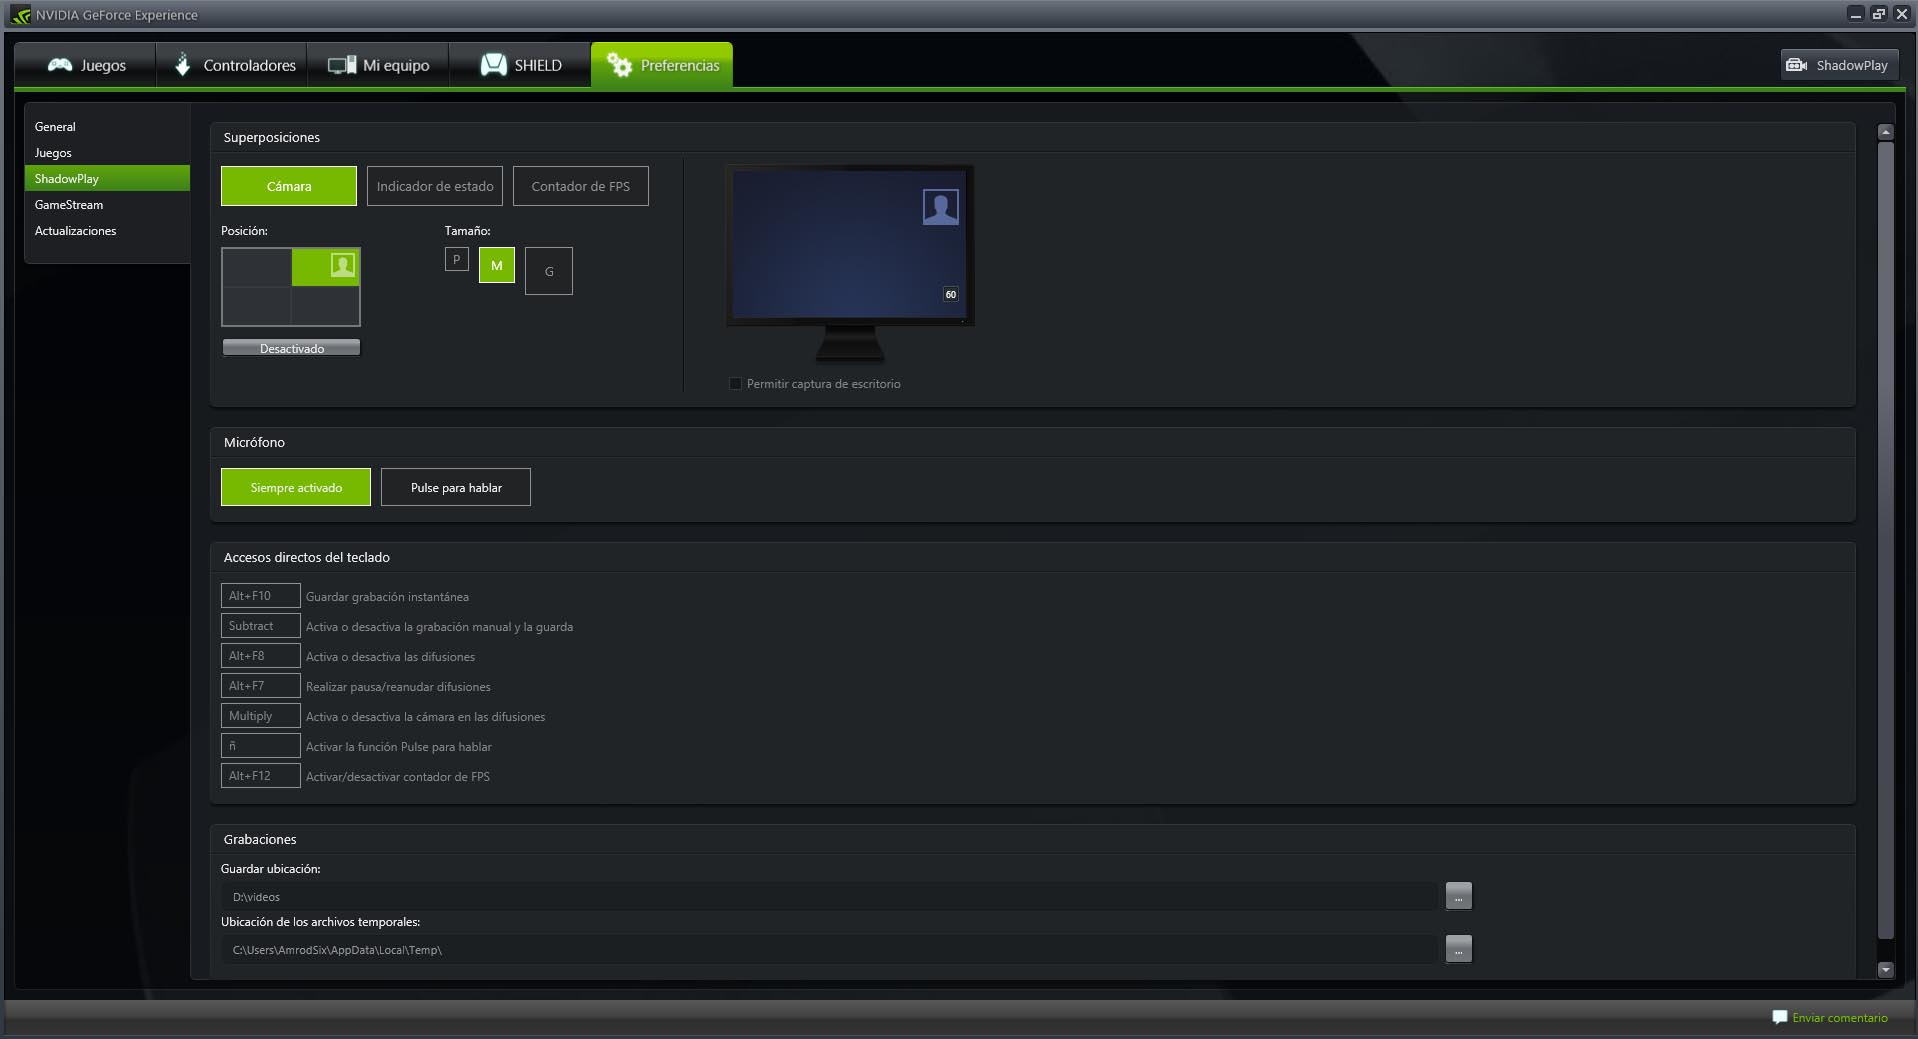Click the Superposiciones section header

[x=272, y=137]
